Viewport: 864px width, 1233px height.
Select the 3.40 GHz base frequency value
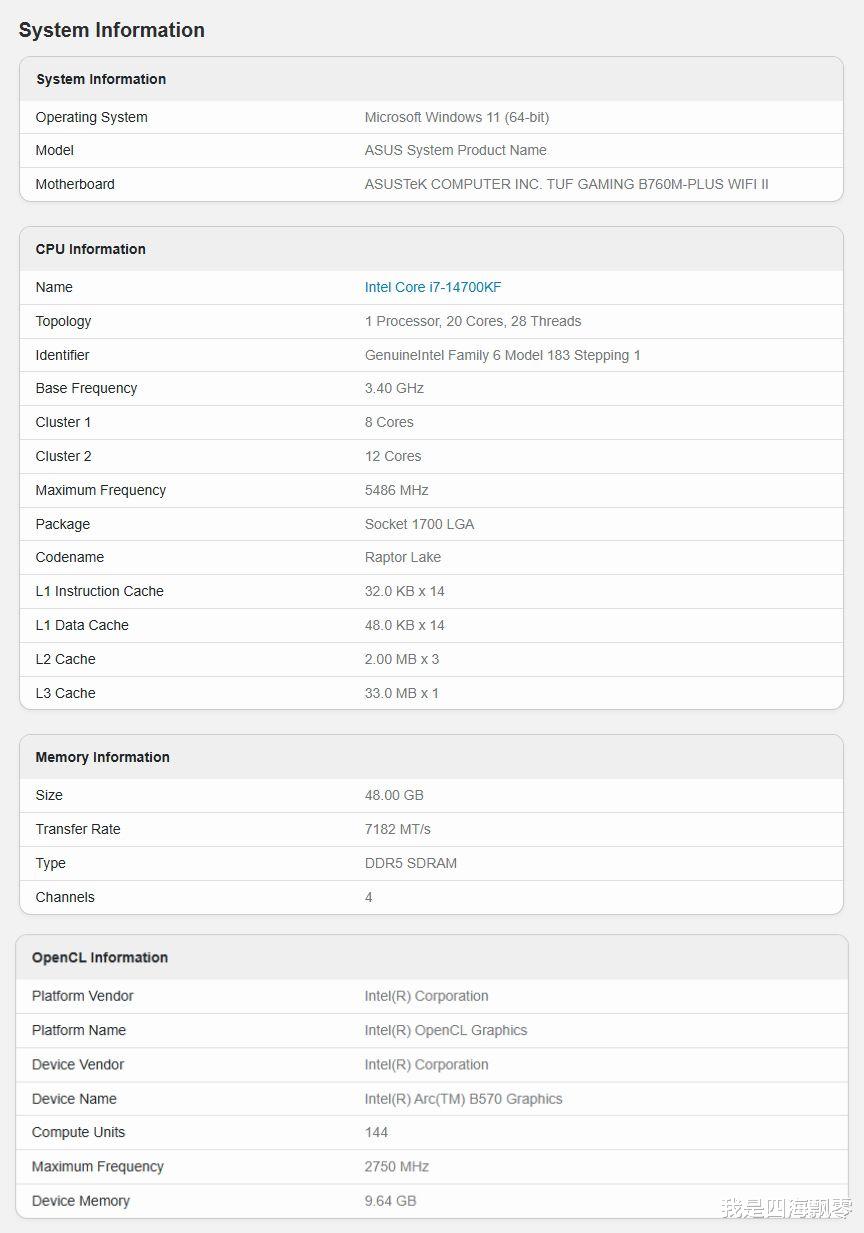pyautogui.click(x=394, y=388)
